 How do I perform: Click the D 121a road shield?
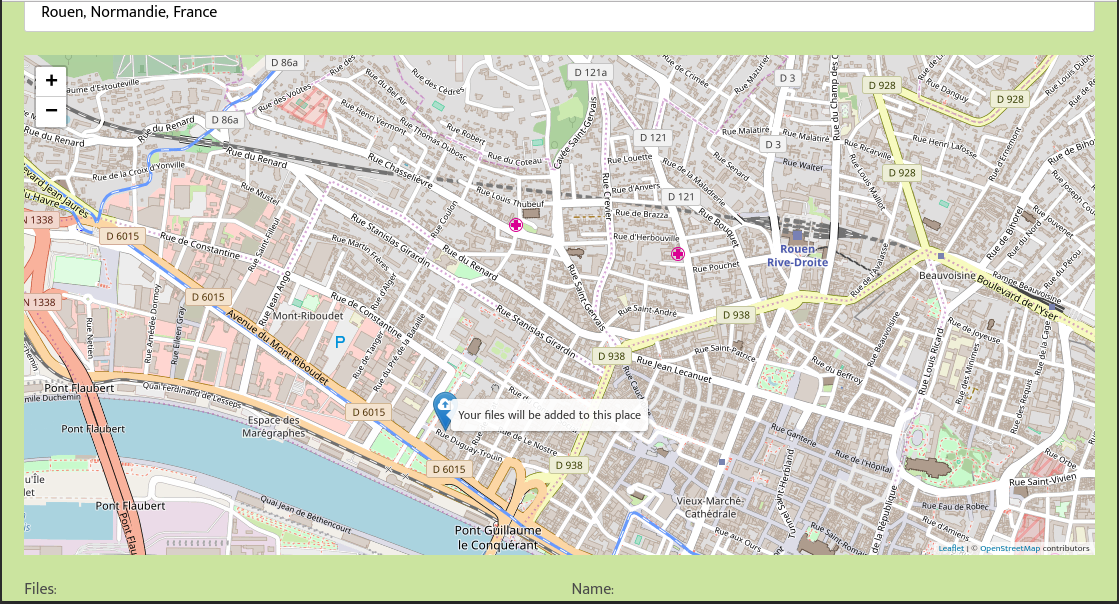(x=591, y=72)
